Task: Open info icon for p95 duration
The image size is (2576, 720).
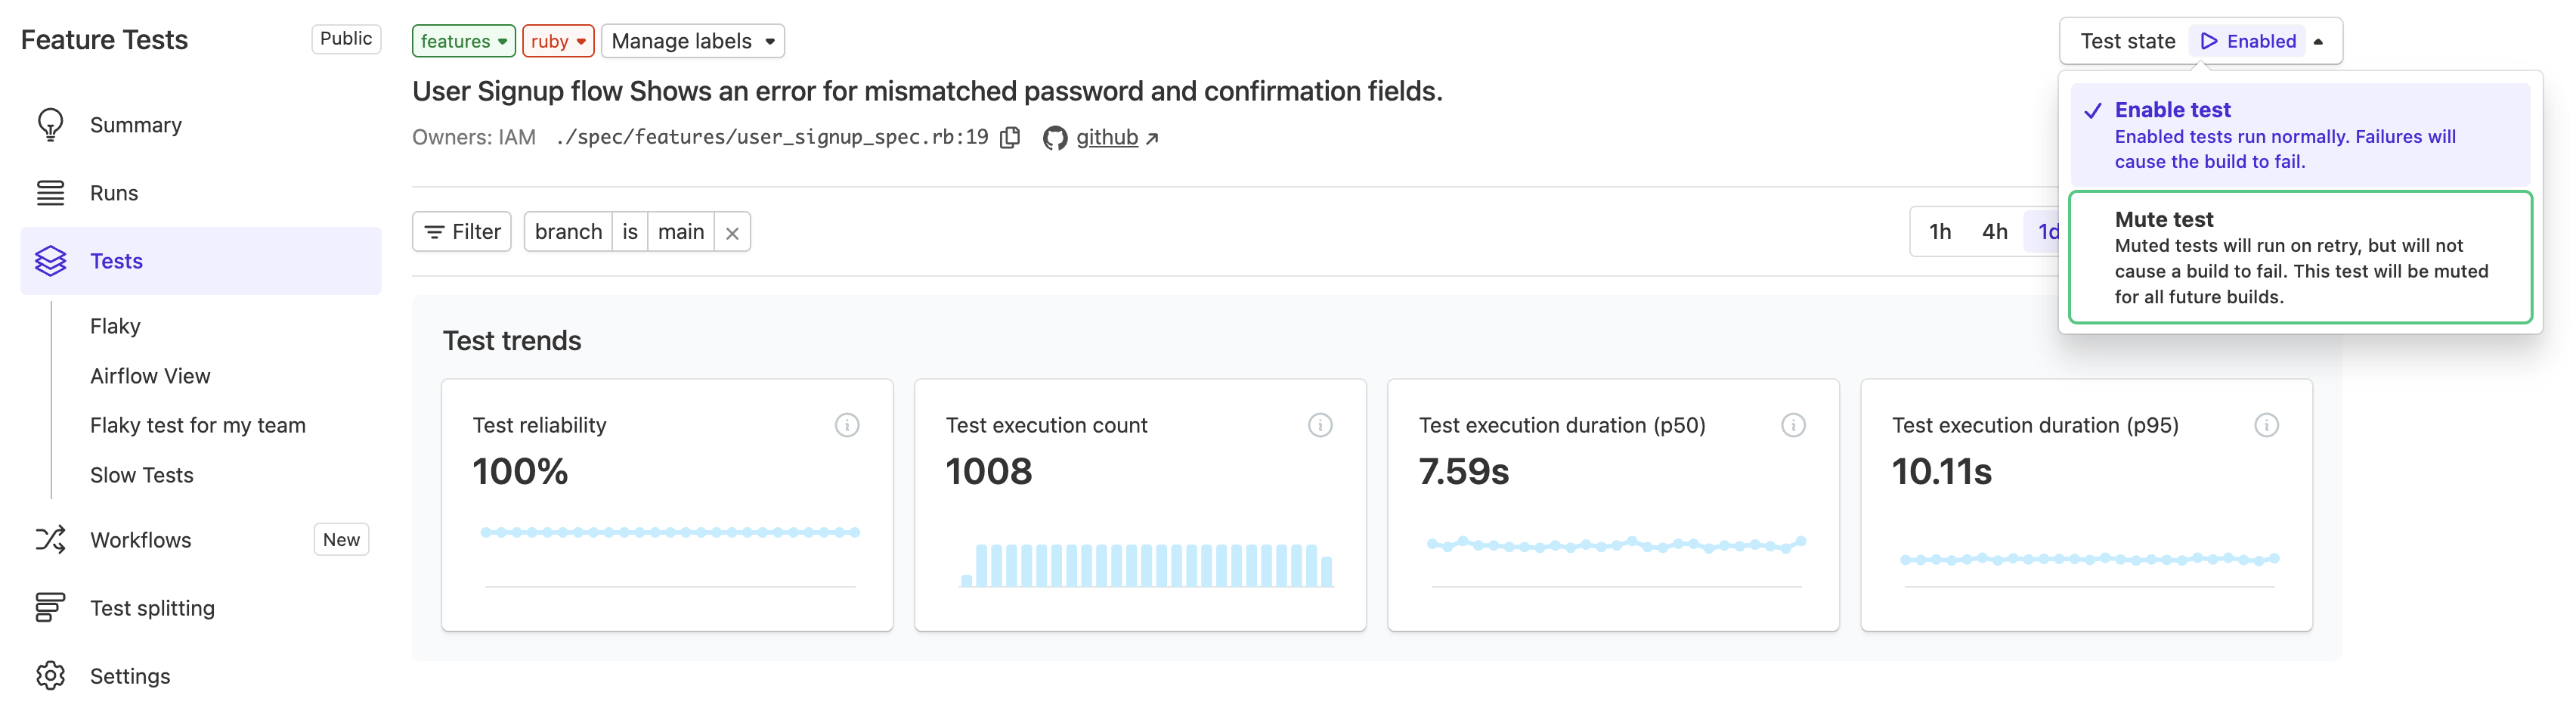Action: [x=2265, y=426]
